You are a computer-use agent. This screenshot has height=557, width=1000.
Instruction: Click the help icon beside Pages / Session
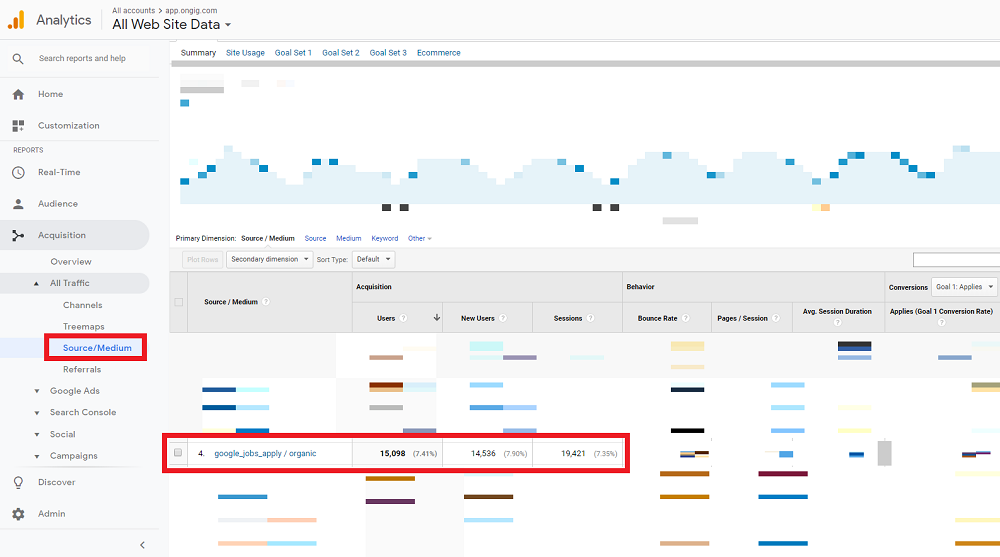(776, 318)
